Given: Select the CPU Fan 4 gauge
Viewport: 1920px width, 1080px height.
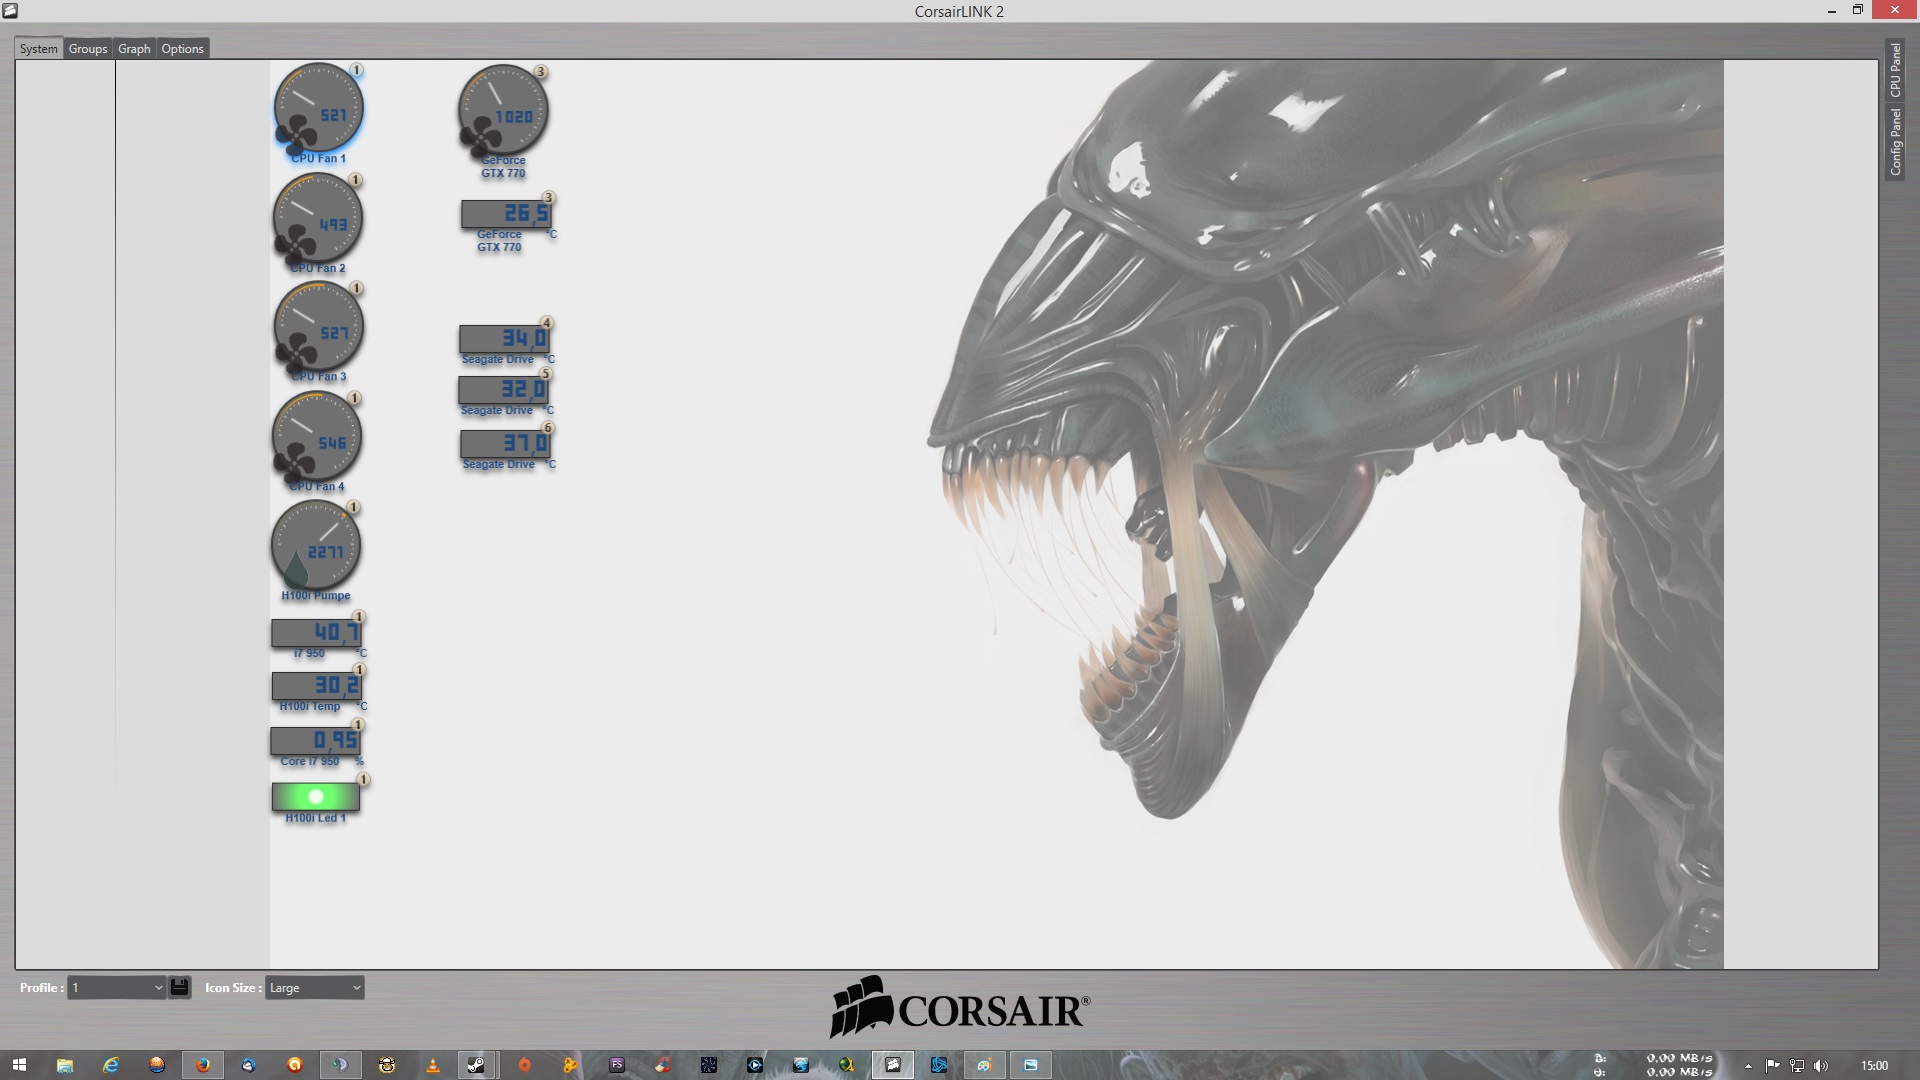Looking at the screenshot, I should pyautogui.click(x=317, y=437).
